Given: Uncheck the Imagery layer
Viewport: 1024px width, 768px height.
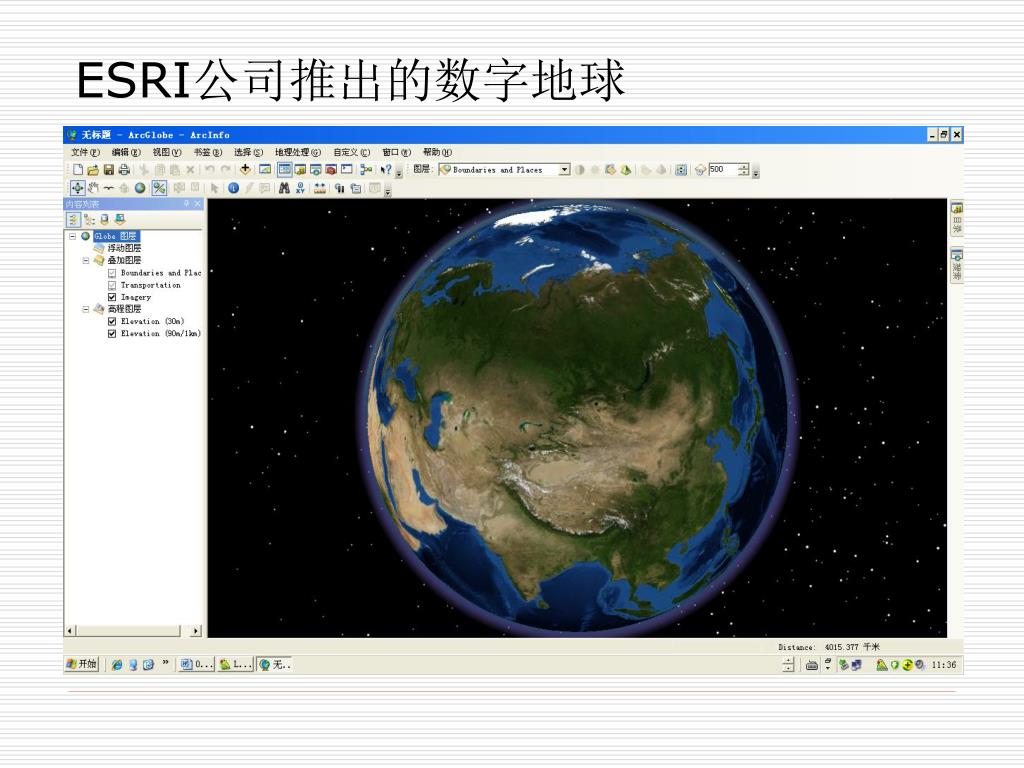Looking at the screenshot, I should (112, 297).
